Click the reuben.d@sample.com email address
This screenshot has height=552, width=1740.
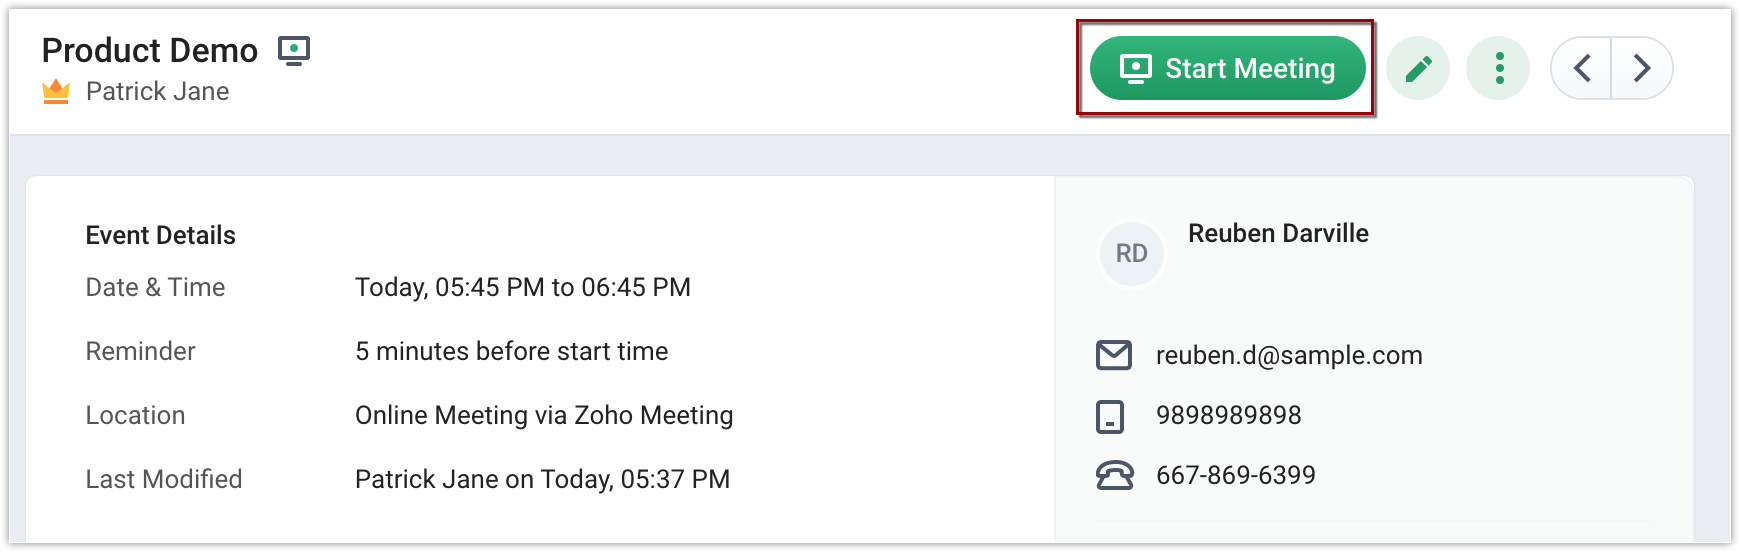[x=1289, y=355]
